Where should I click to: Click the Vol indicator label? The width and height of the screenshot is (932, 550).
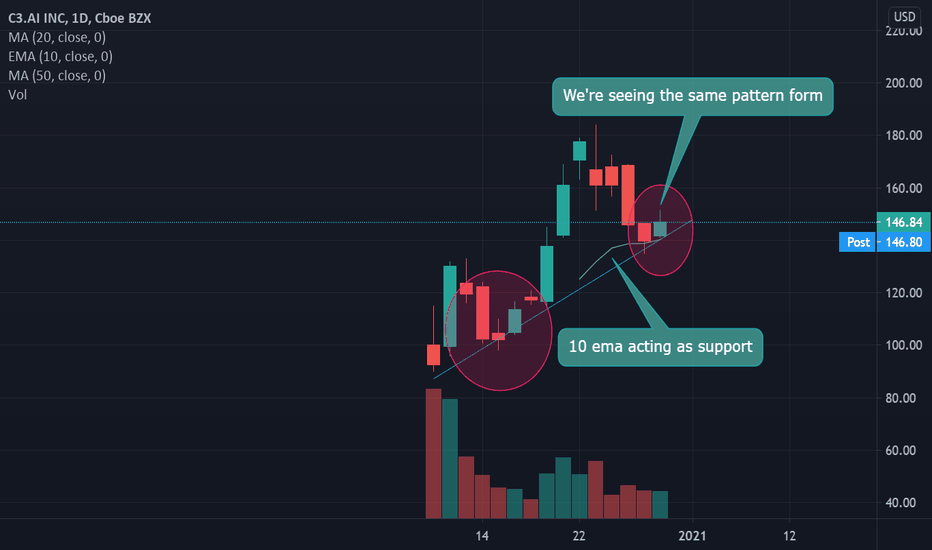click(x=18, y=95)
